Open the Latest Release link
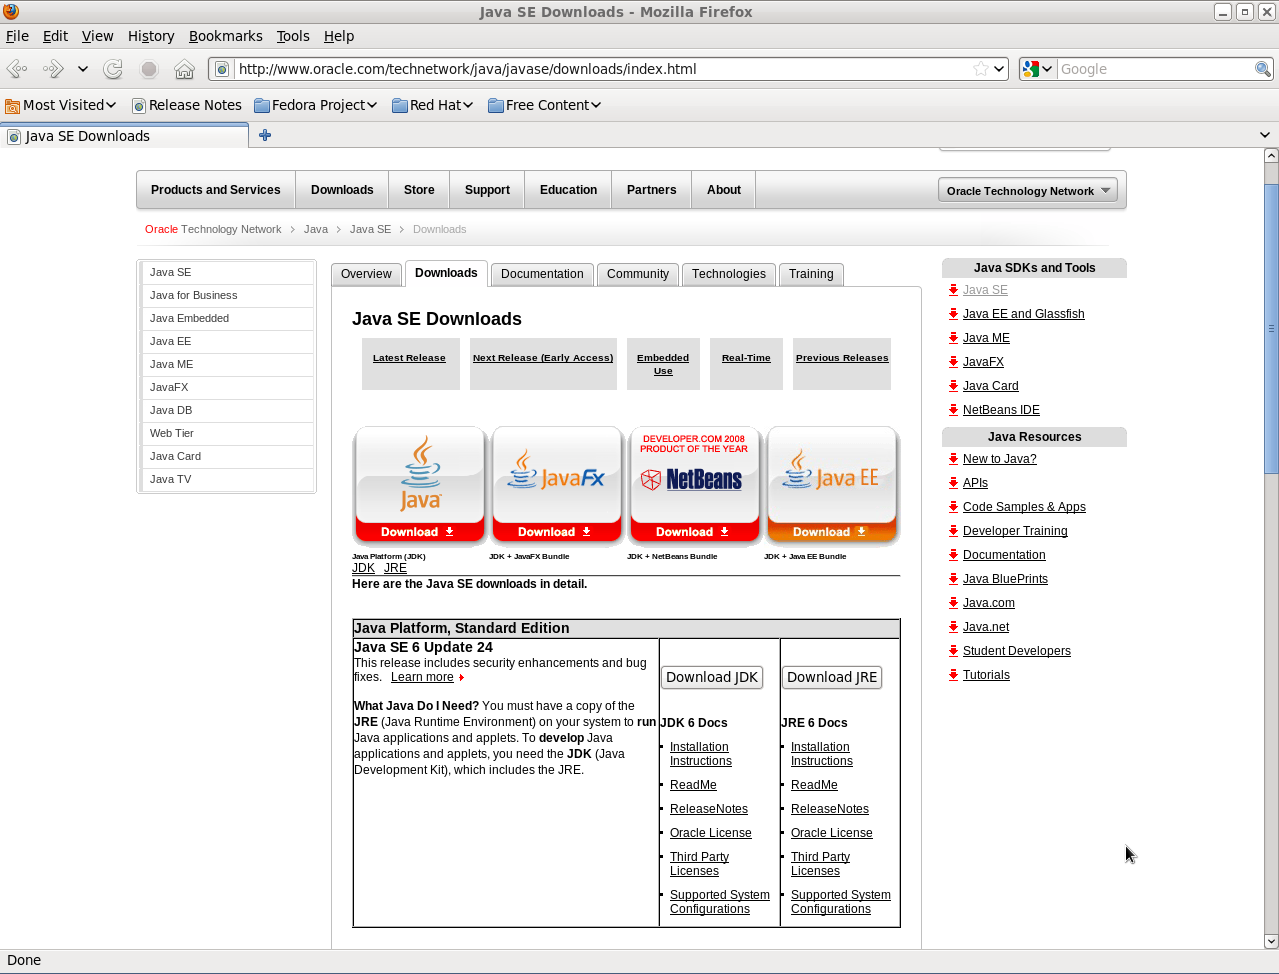1279x974 pixels. [409, 358]
